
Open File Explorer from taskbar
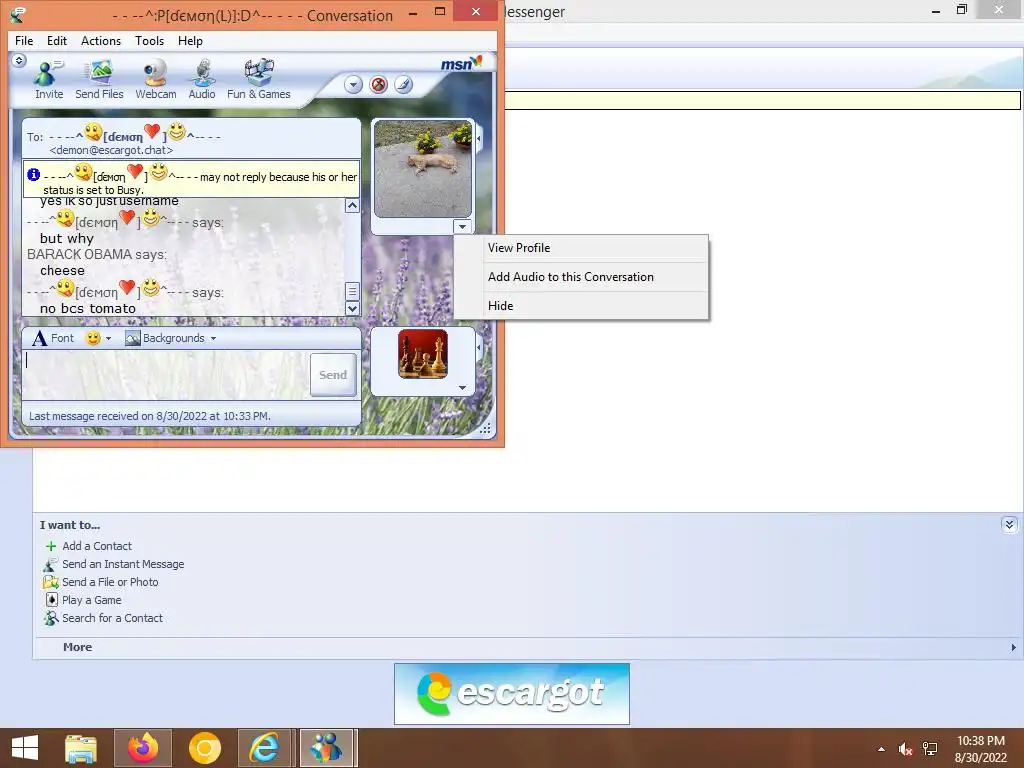click(81, 748)
